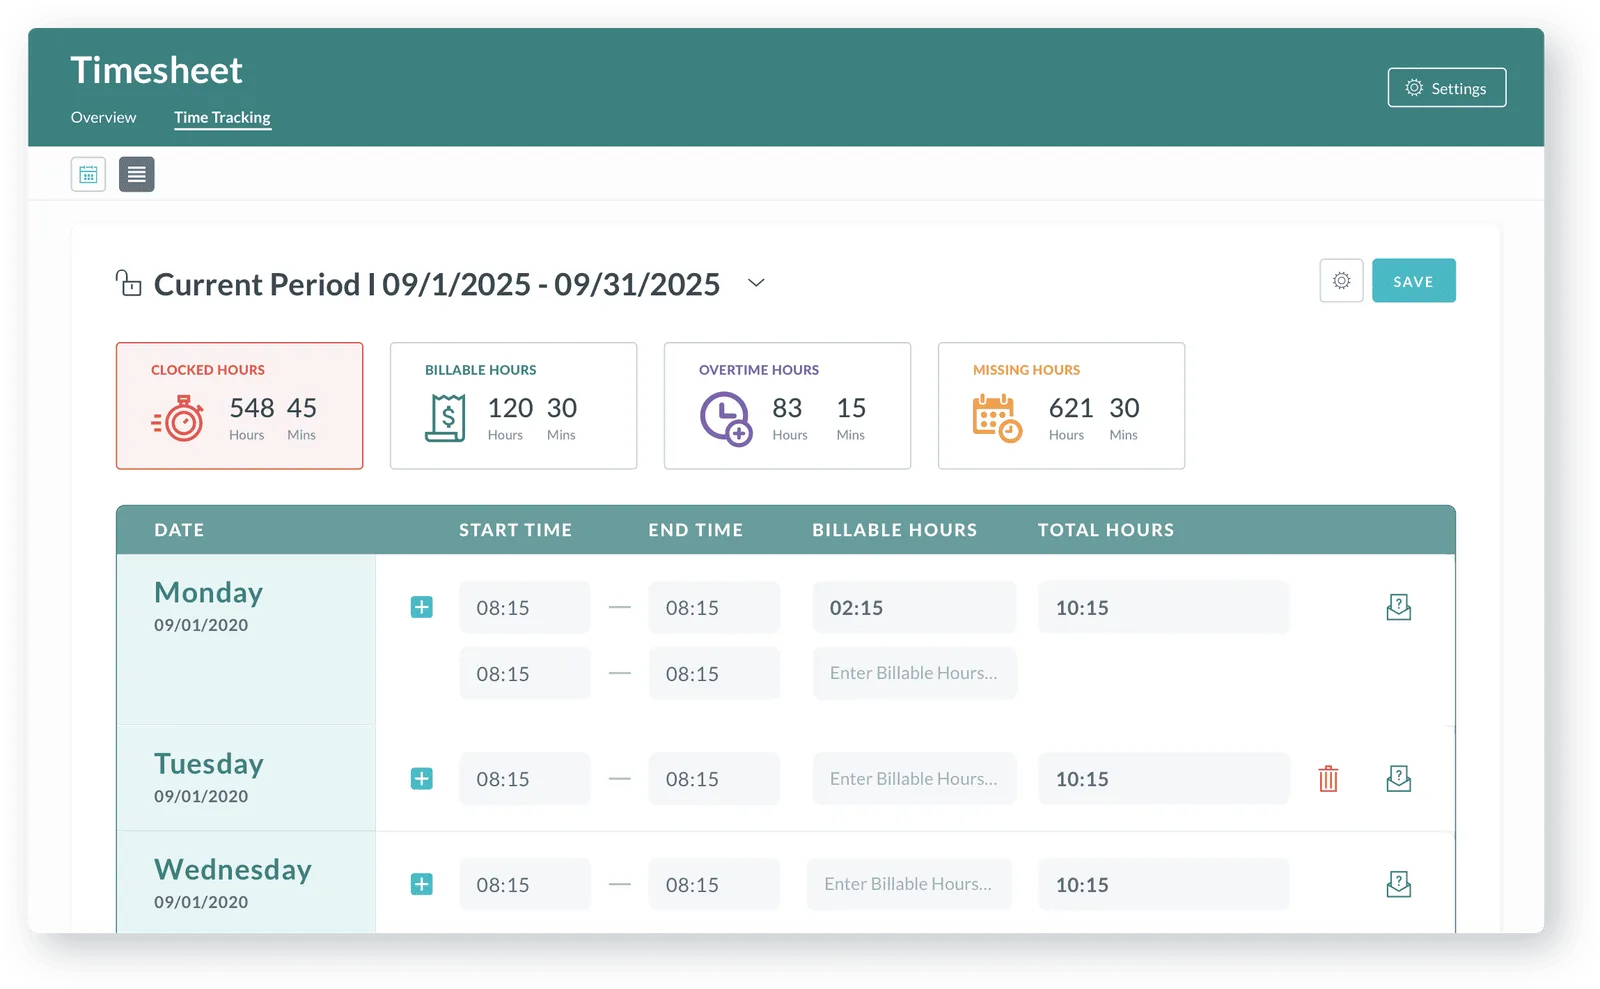Edit Monday billable hours 02:15 field
The height and width of the screenshot is (989, 1600).
point(914,607)
